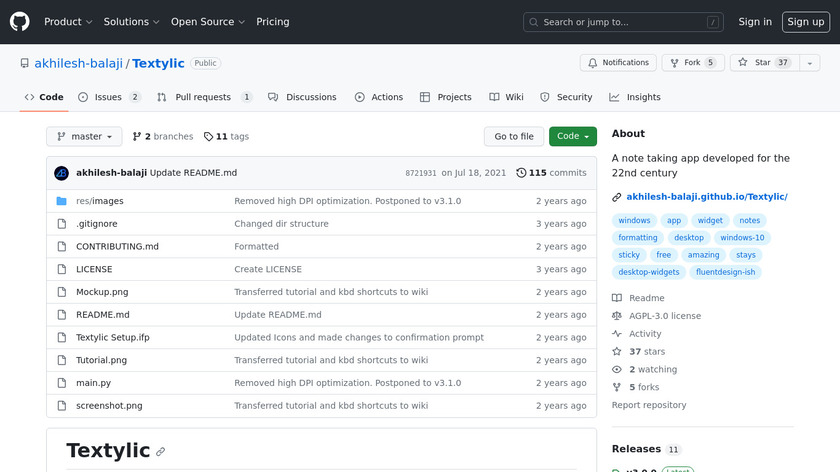This screenshot has width=840, height=472.
Task: Open the green Code dropdown
Action: pos(572,137)
